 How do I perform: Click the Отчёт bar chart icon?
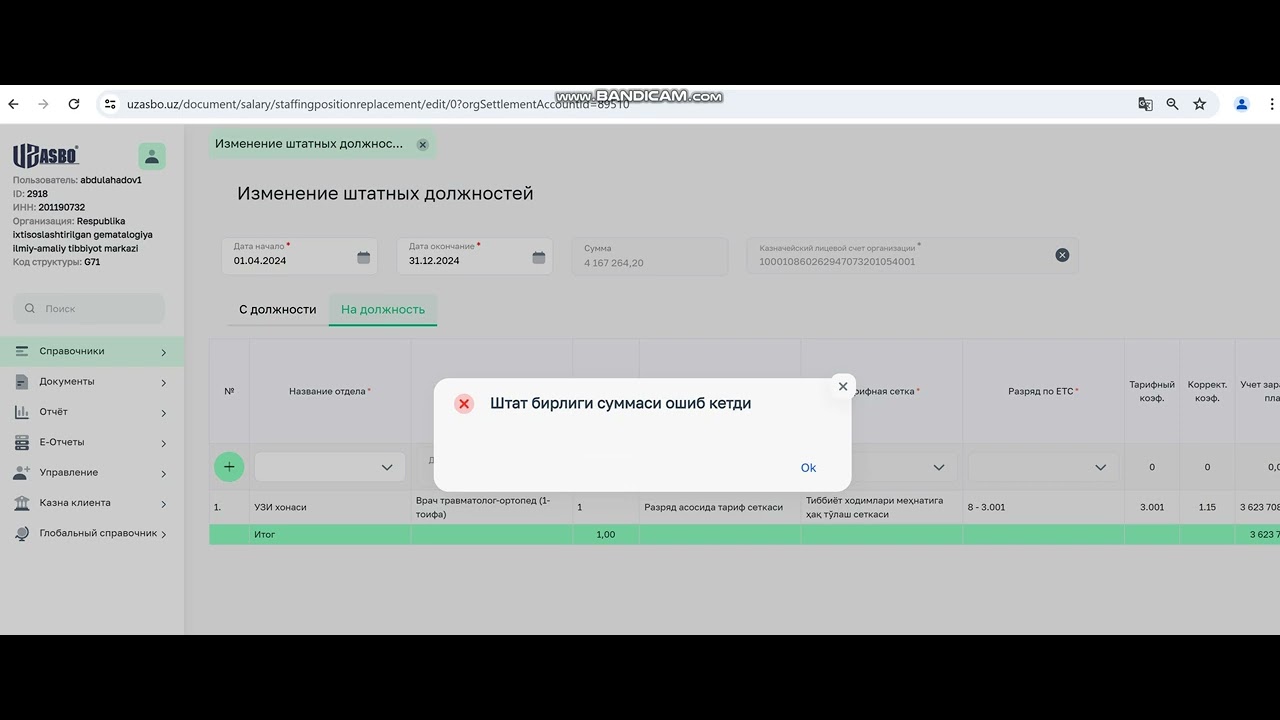21,412
